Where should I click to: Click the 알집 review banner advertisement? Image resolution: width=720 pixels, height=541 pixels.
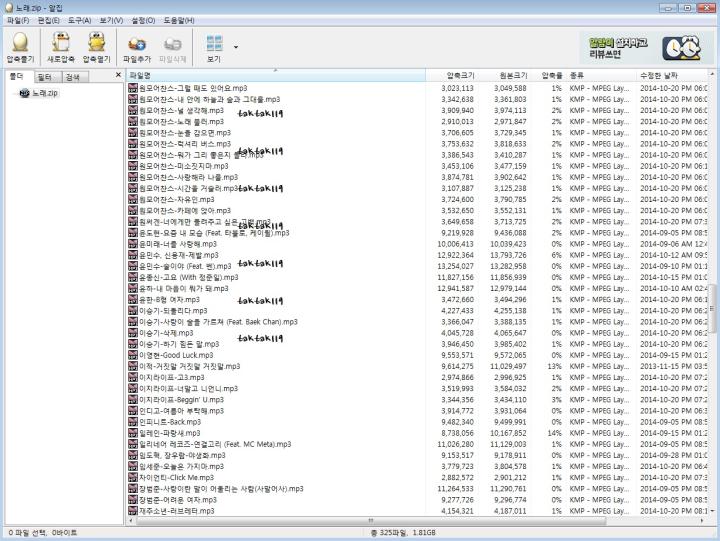coord(642,47)
